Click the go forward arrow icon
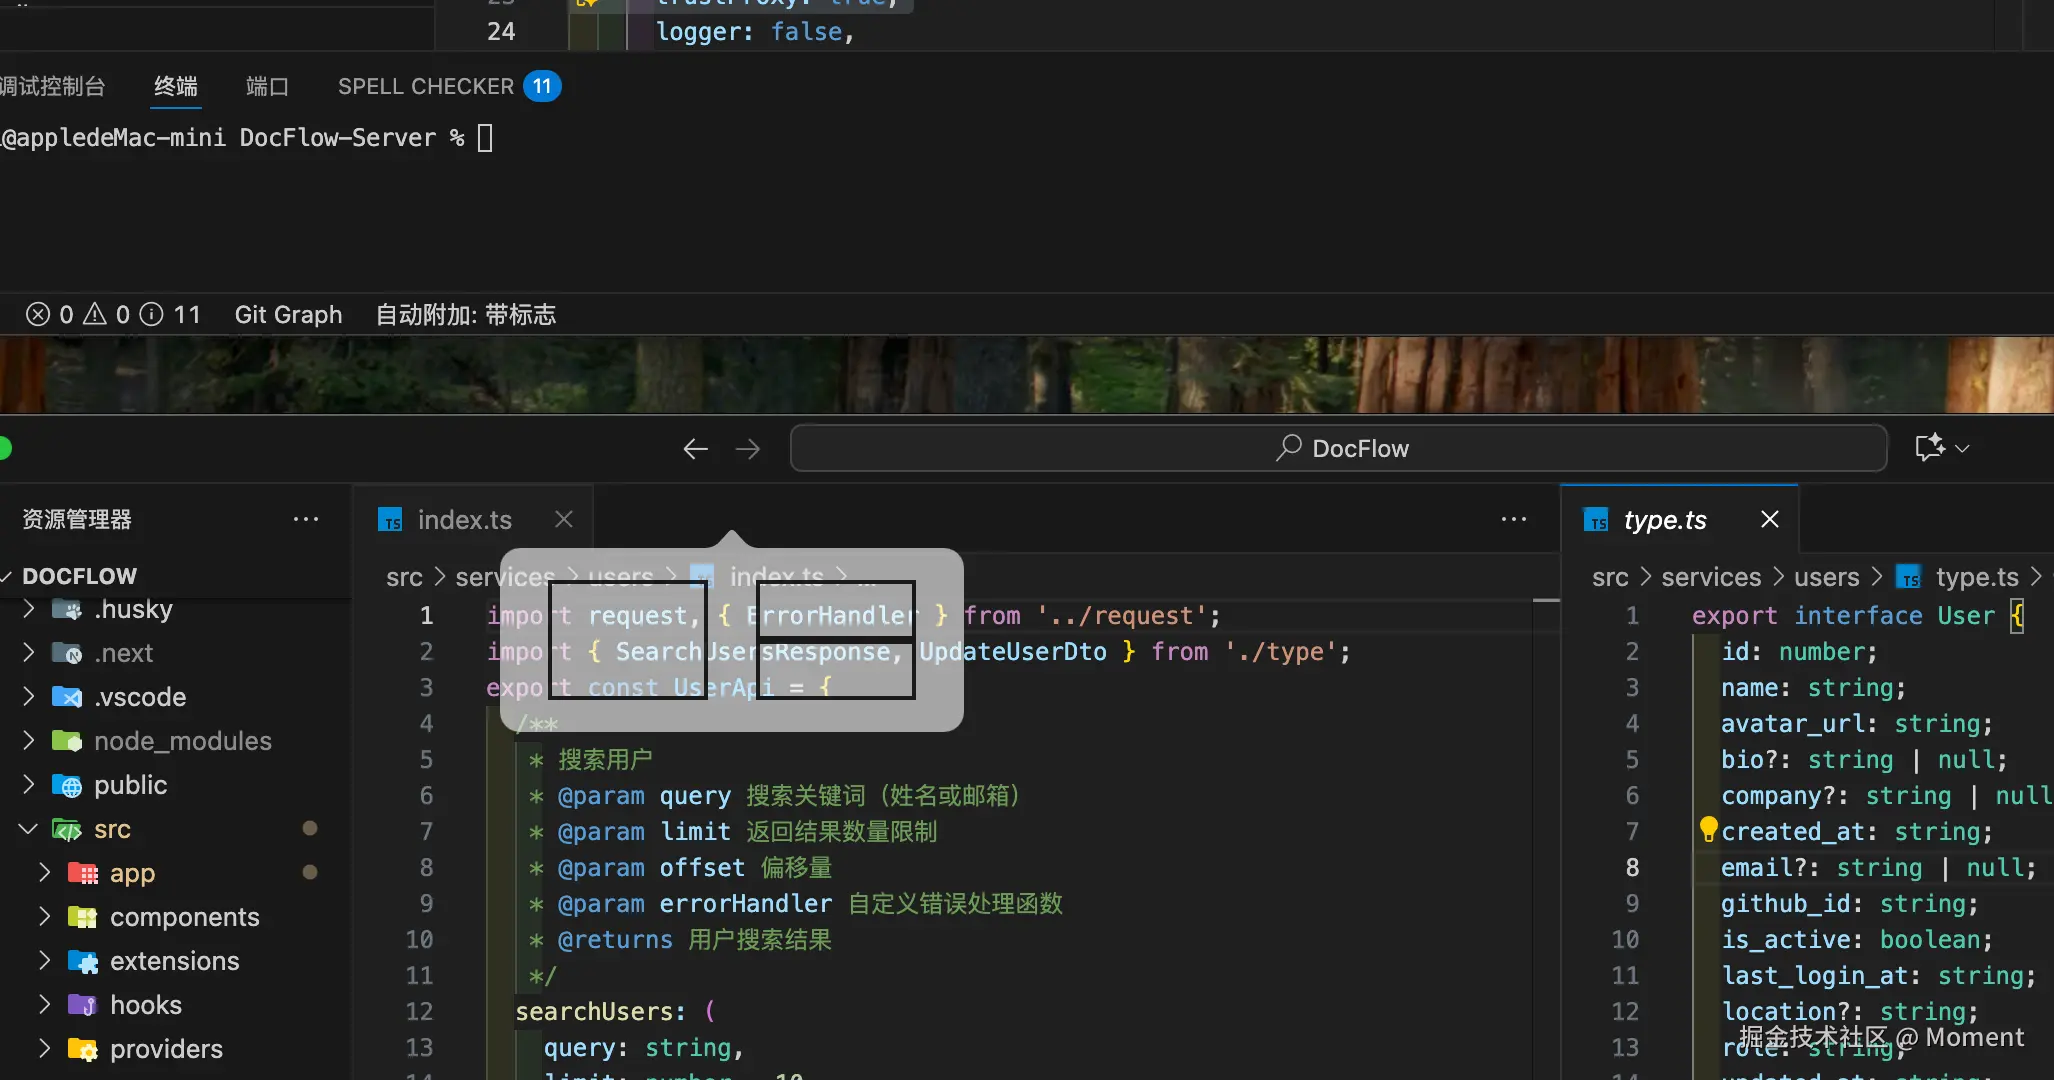The width and height of the screenshot is (2054, 1080). 748,449
